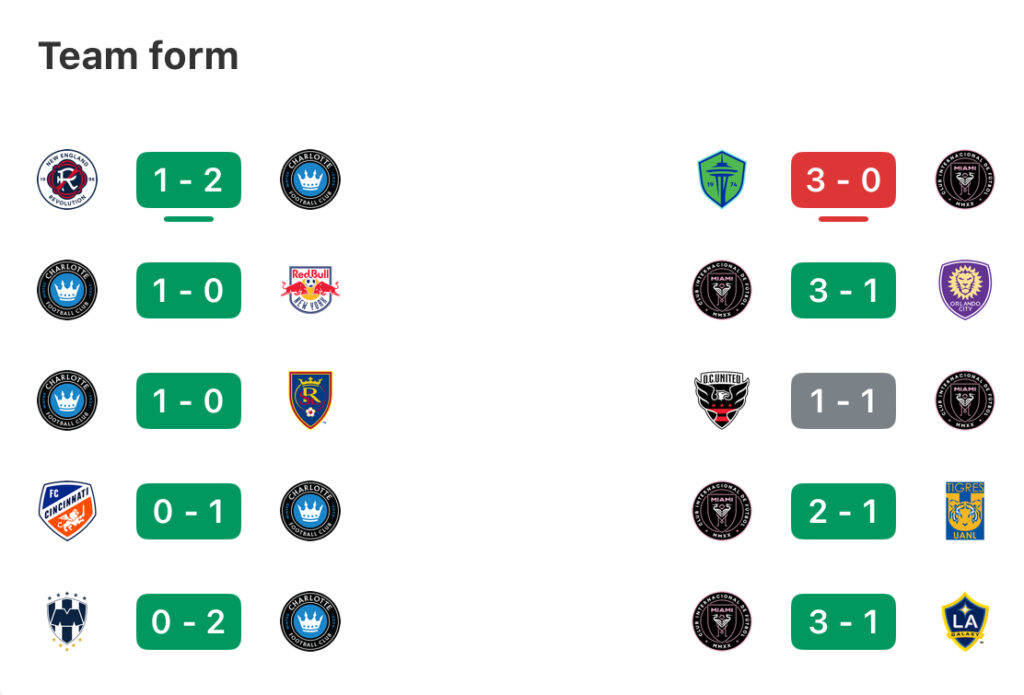The height and width of the screenshot is (695, 1024).
Task: Click the Orlando City lion badge
Action: tap(965, 290)
